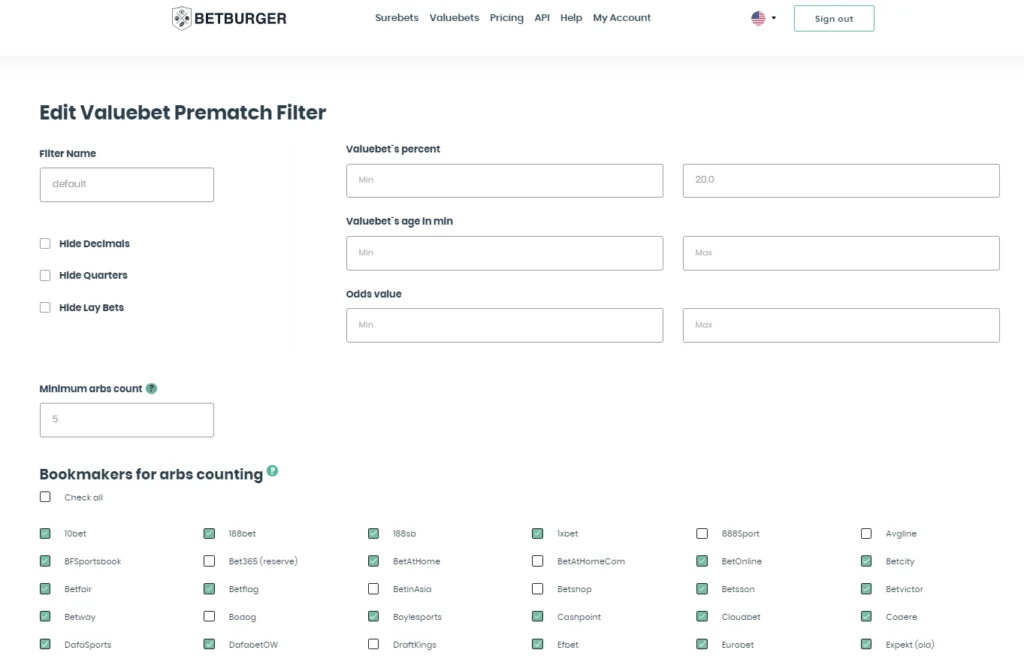The image size is (1024, 662).
Task: Uncheck the Cashpoint bookmaker
Action: click(537, 616)
